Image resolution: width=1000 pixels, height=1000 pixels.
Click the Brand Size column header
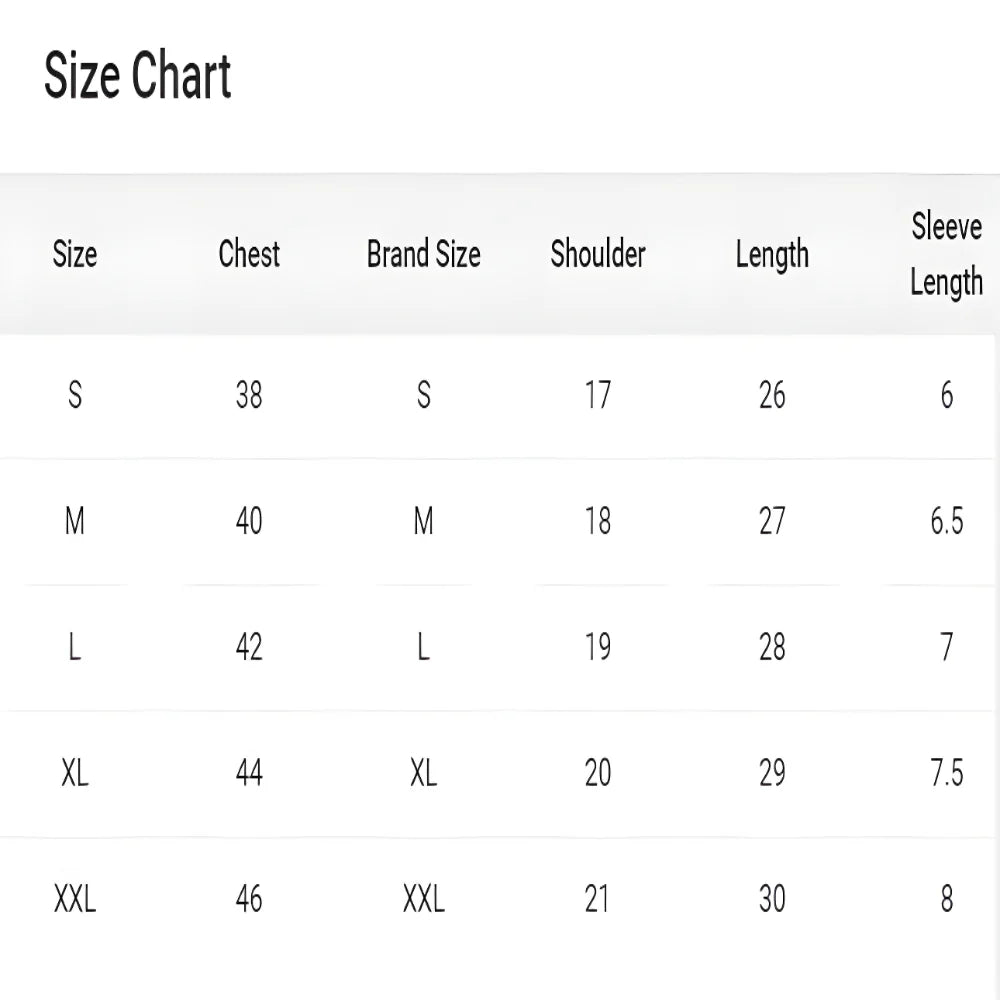point(423,254)
